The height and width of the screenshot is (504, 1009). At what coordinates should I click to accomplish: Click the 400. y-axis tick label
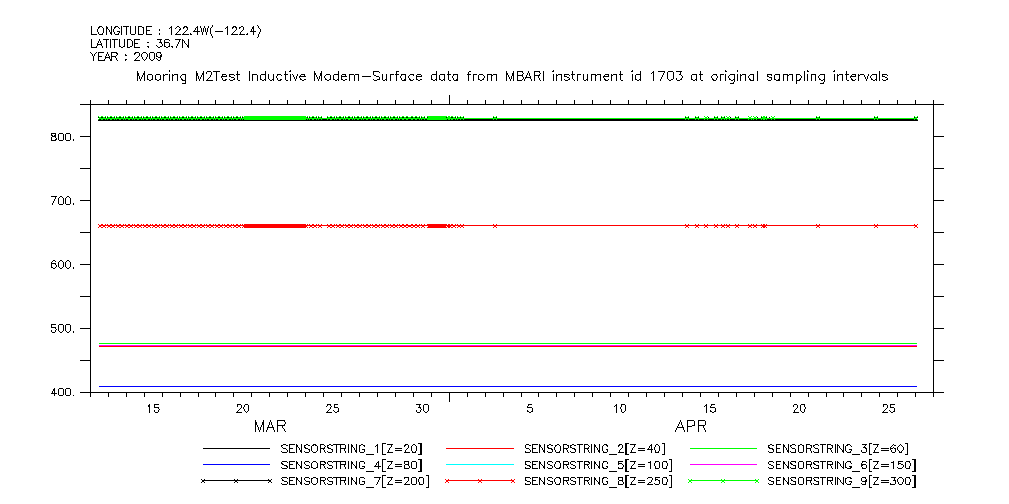pos(63,393)
